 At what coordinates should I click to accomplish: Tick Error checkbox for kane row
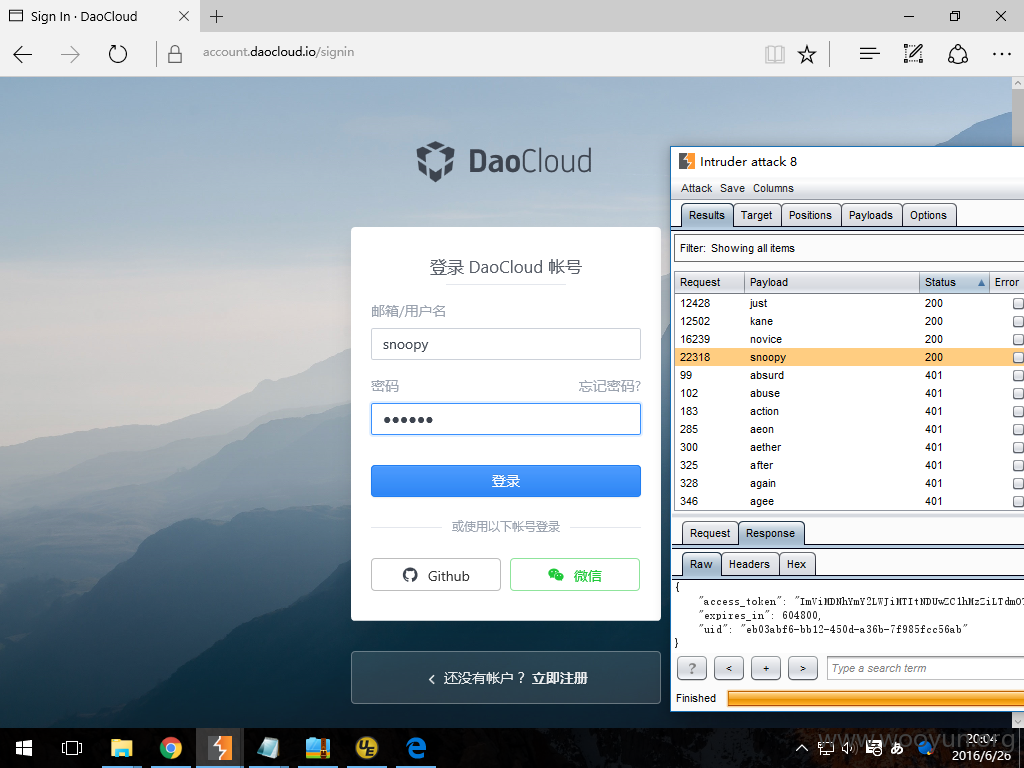[x=1017, y=321]
